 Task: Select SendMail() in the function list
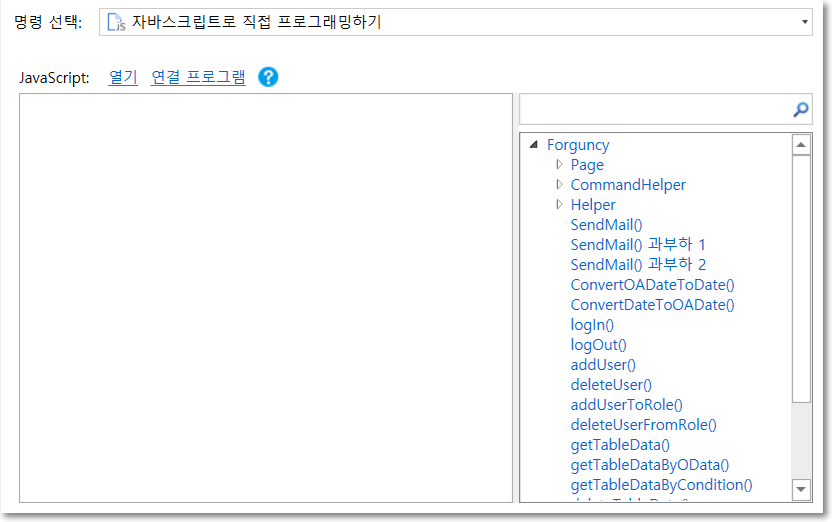pos(606,225)
